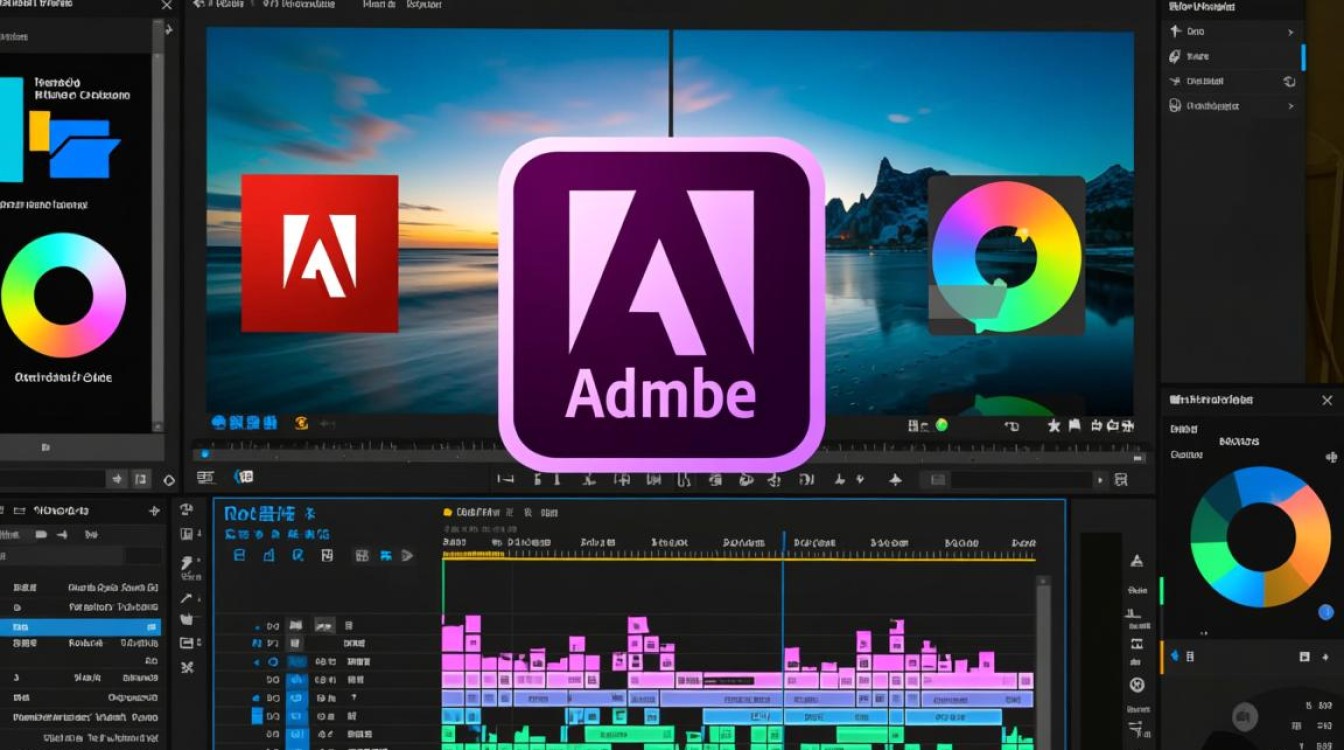1344x750 pixels.
Task: Click the blue speaker icon beside the orange bar
Action: click(x=1174, y=656)
